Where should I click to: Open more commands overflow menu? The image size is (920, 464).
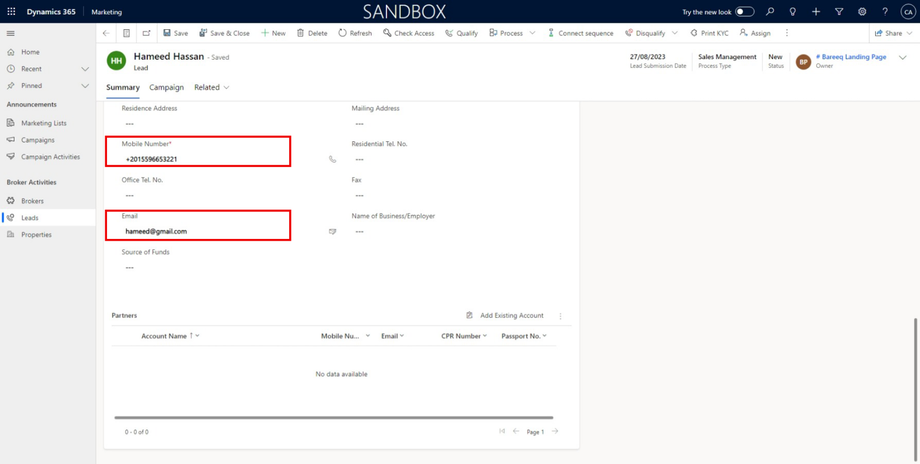coord(787,33)
